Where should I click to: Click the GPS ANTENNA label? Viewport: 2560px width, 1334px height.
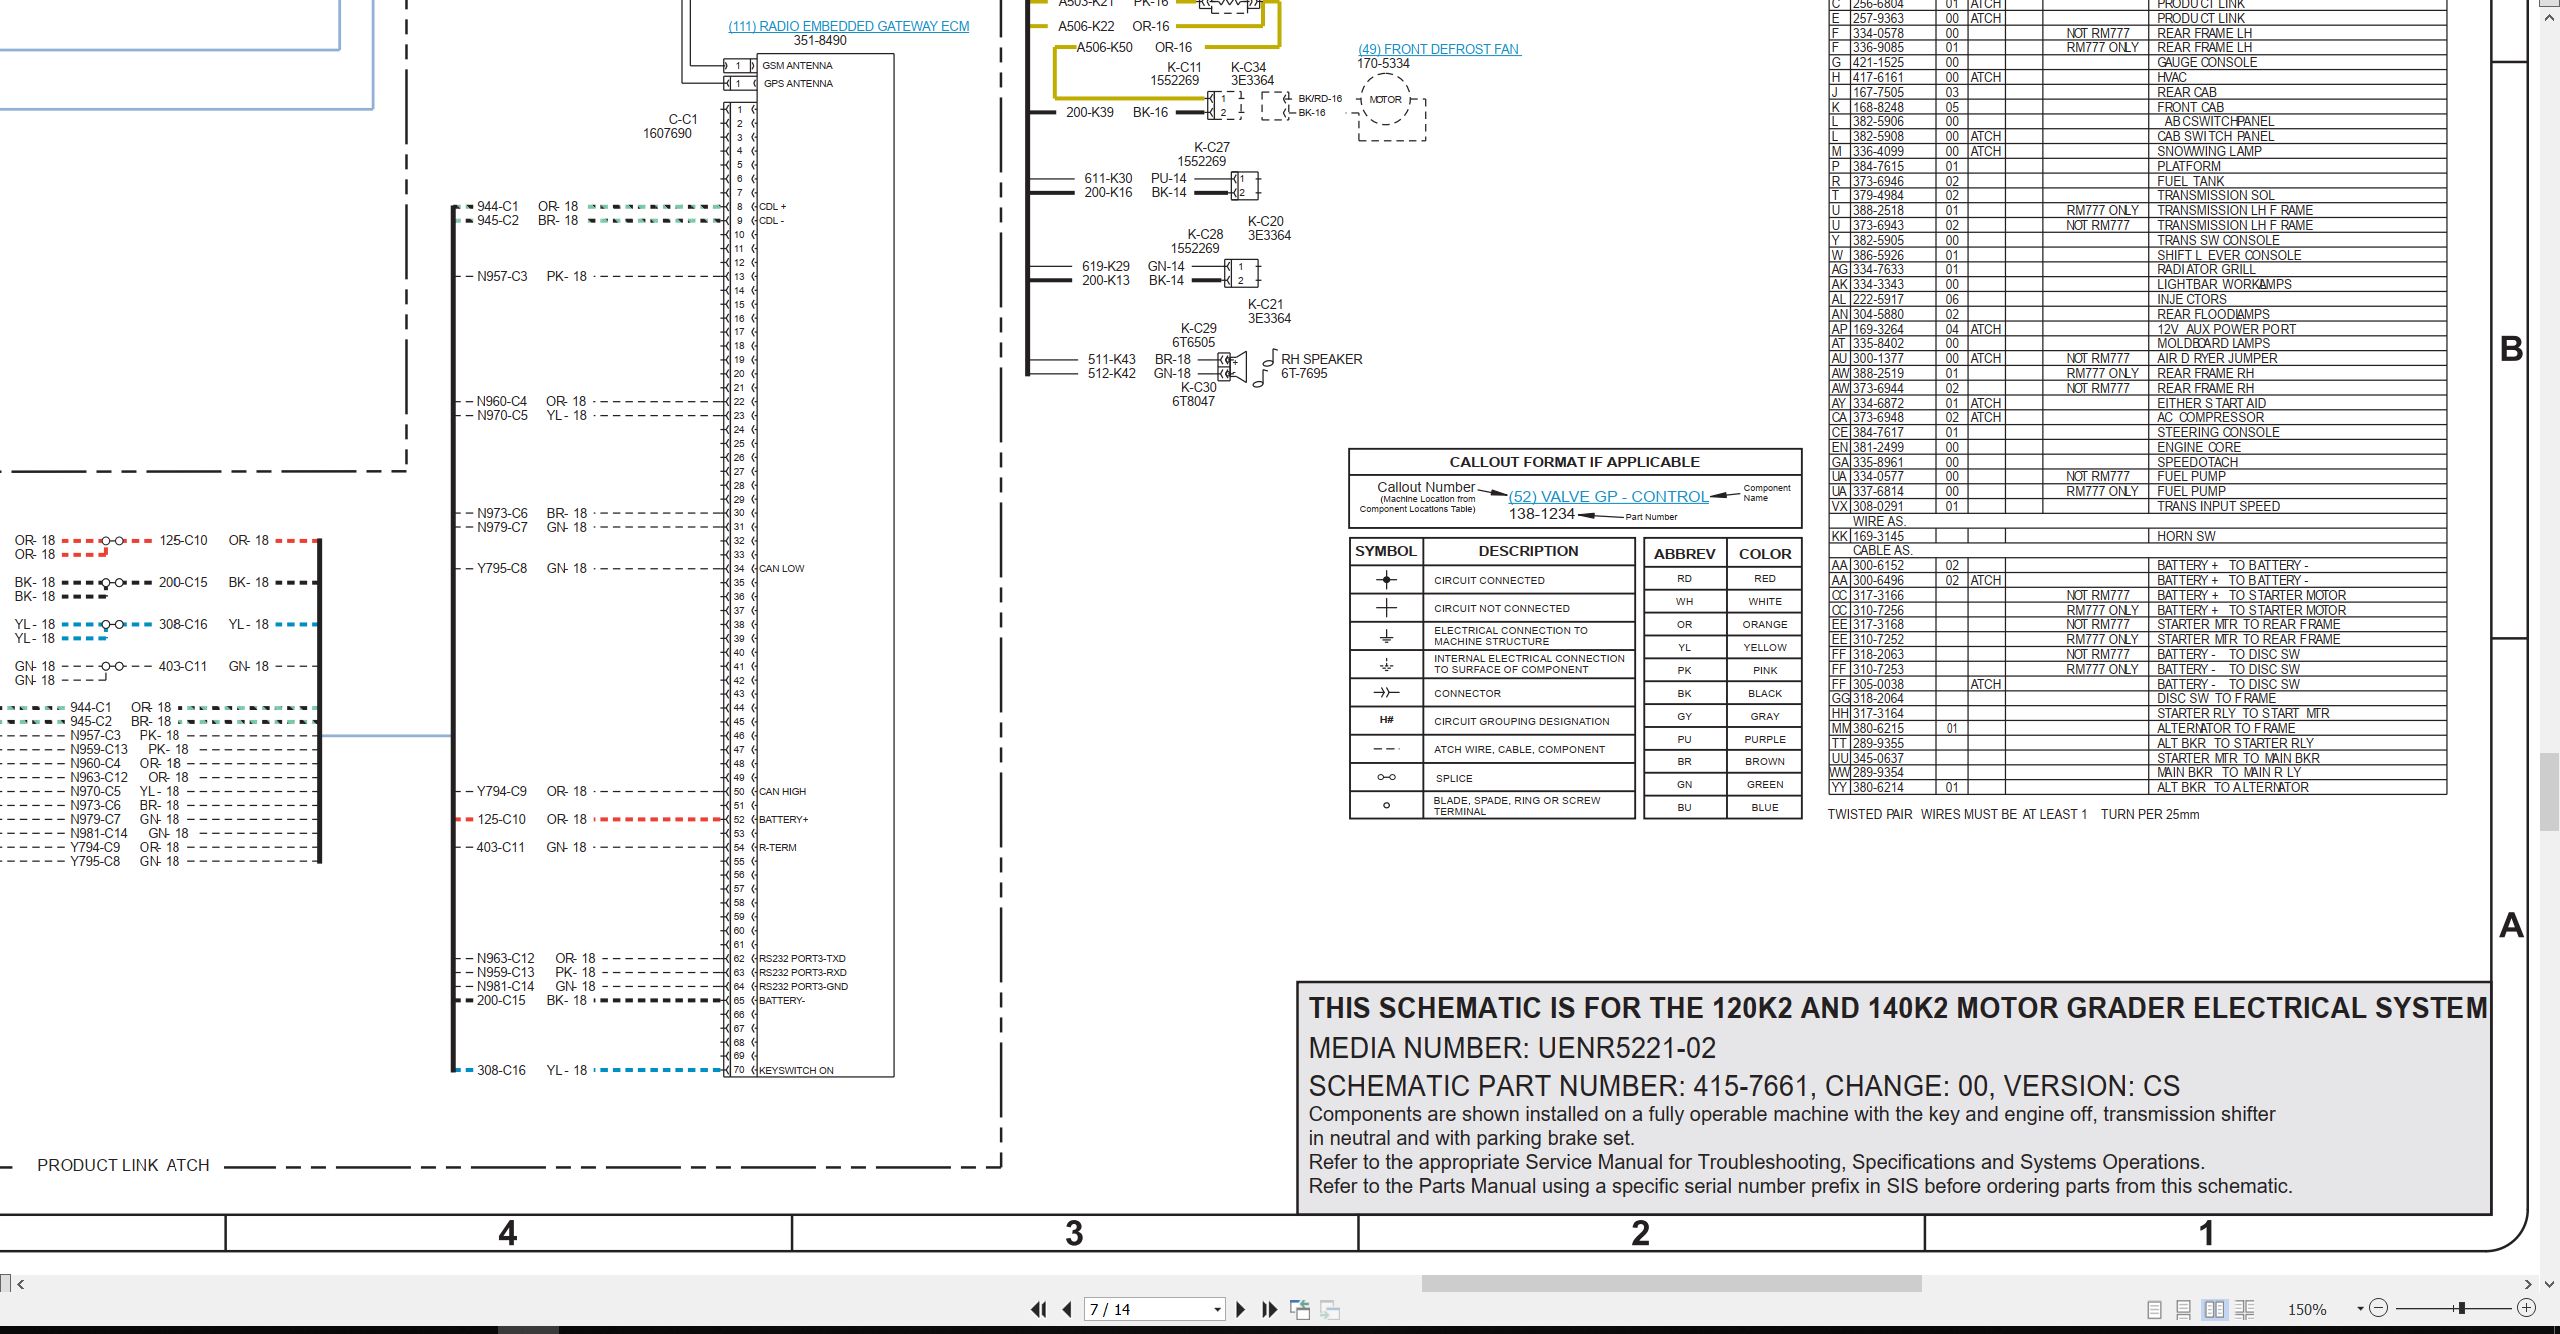(x=798, y=83)
